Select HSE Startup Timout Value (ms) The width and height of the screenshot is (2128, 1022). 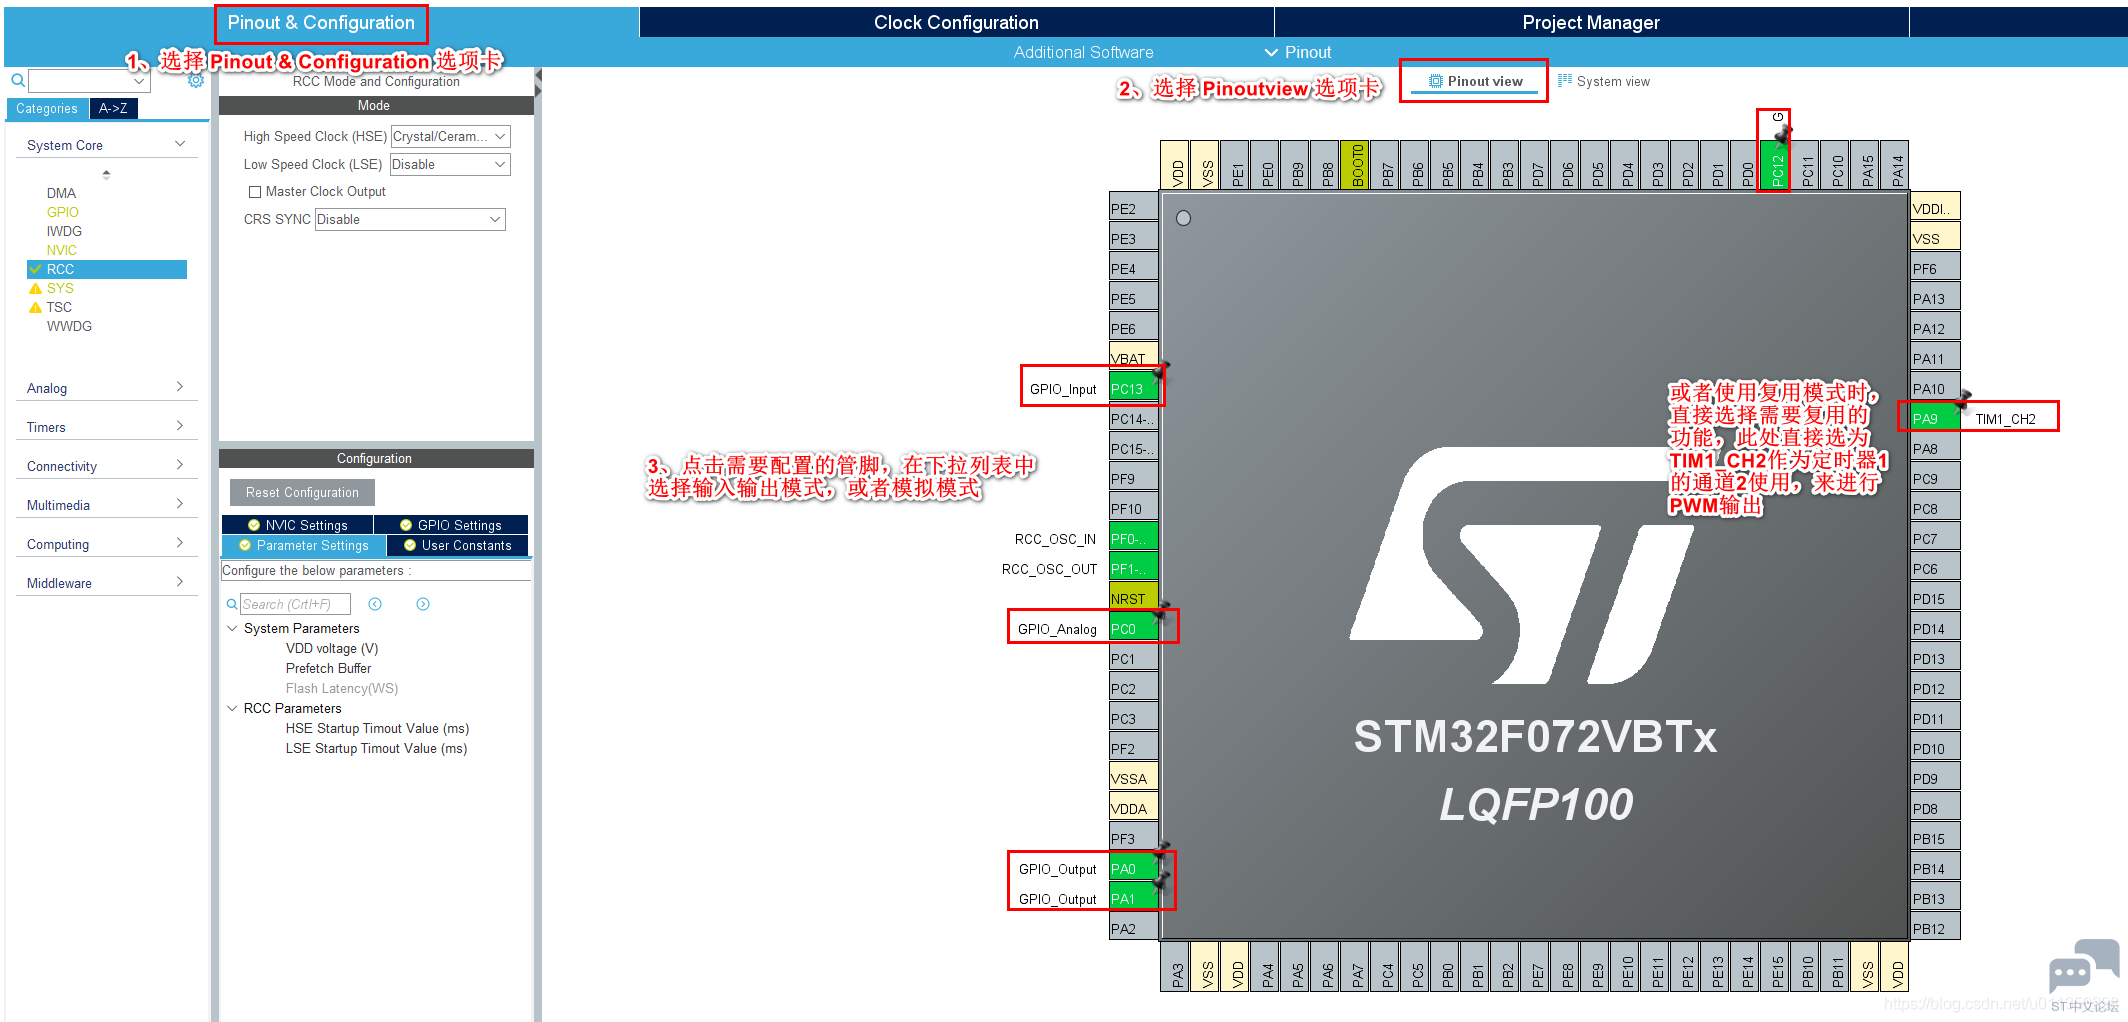377,728
